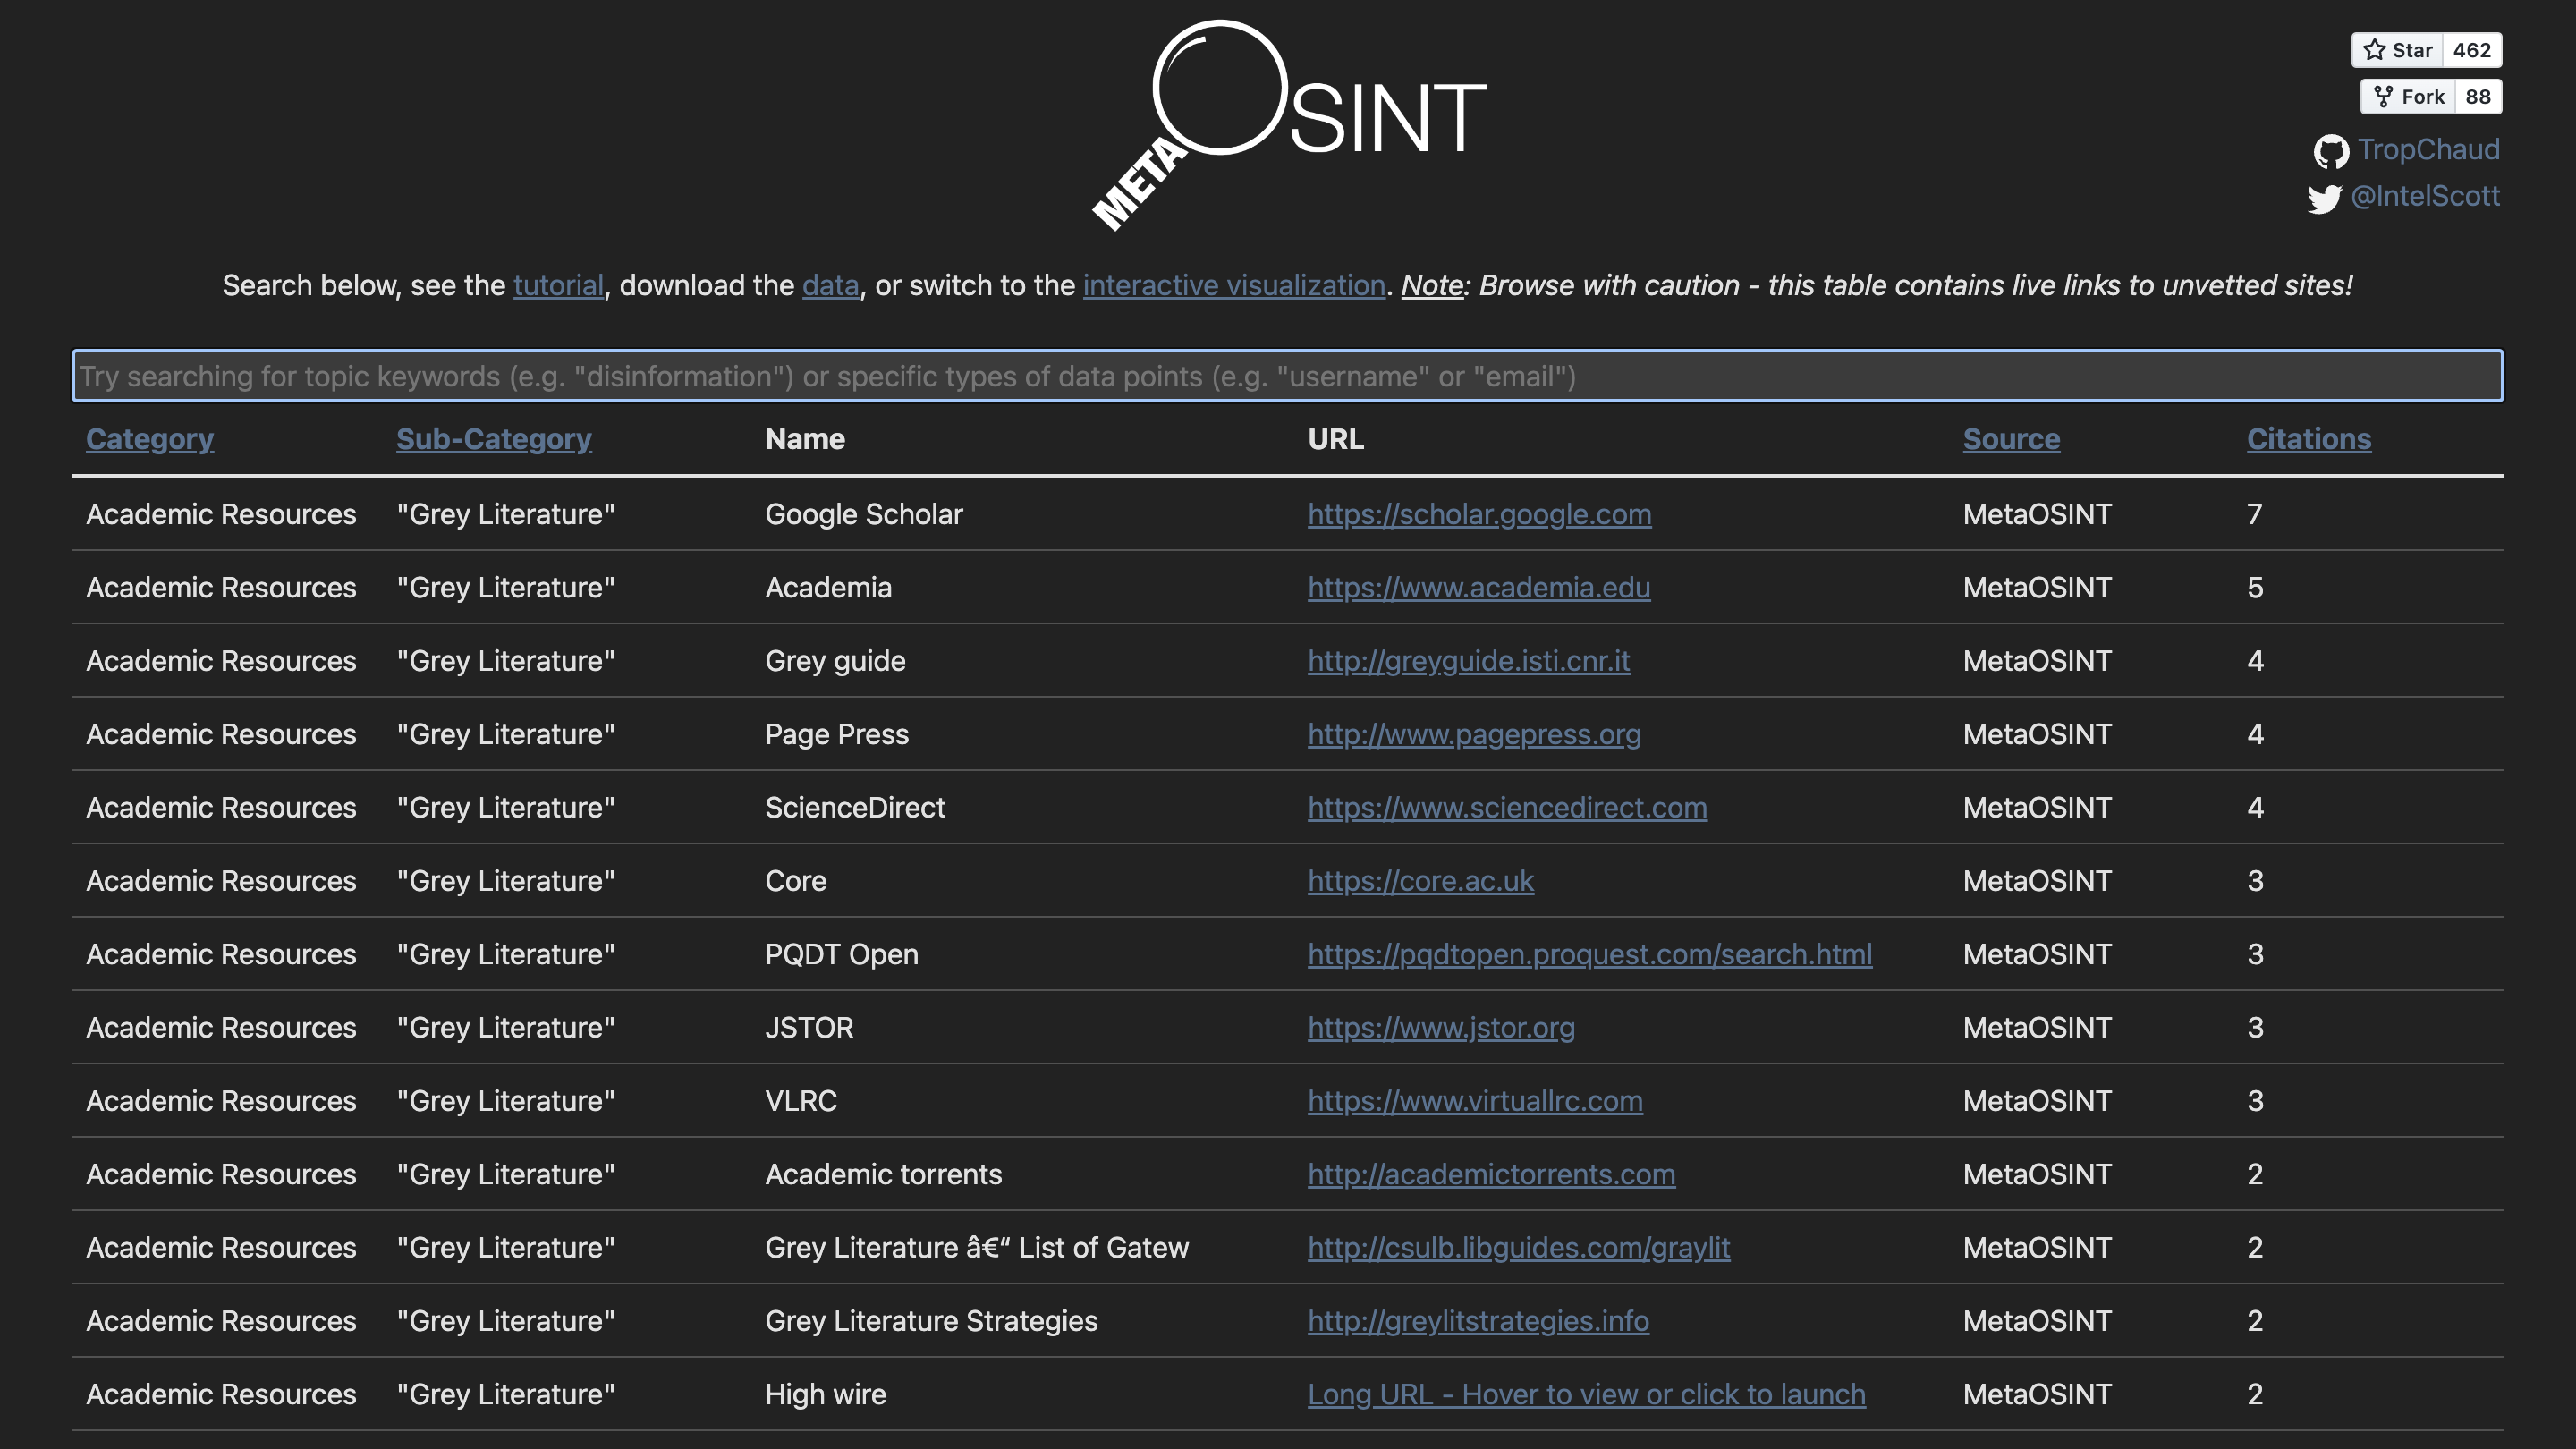Open the fork count 88
This screenshot has width=2576, height=1449.
(2477, 97)
